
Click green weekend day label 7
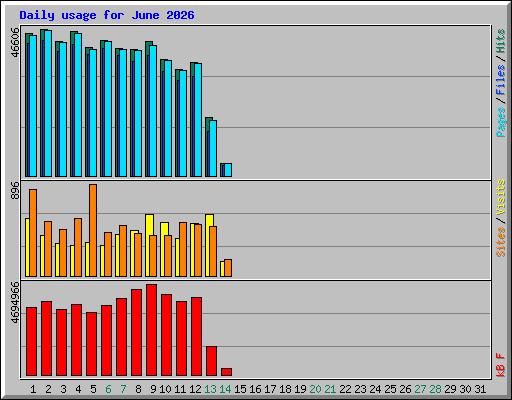tap(123, 389)
